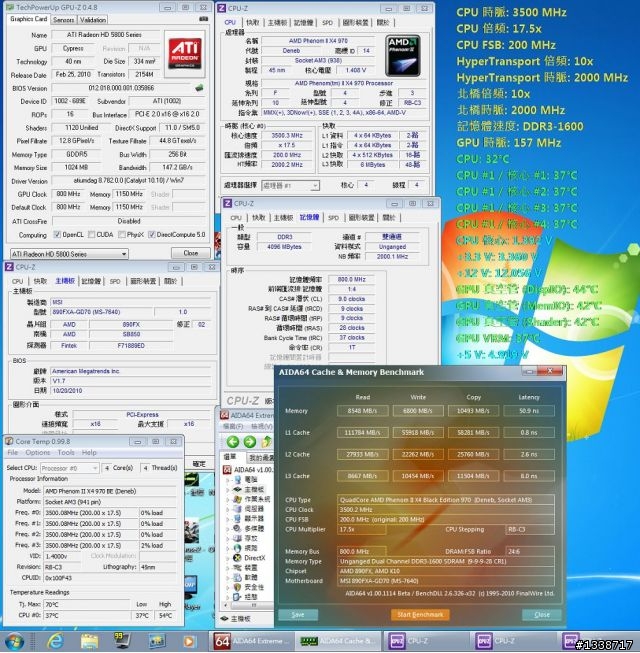This screenshot has width=640, height=653.
Task: Click Save in AIDA64 benchmark window
Action: tap(298, 615)
